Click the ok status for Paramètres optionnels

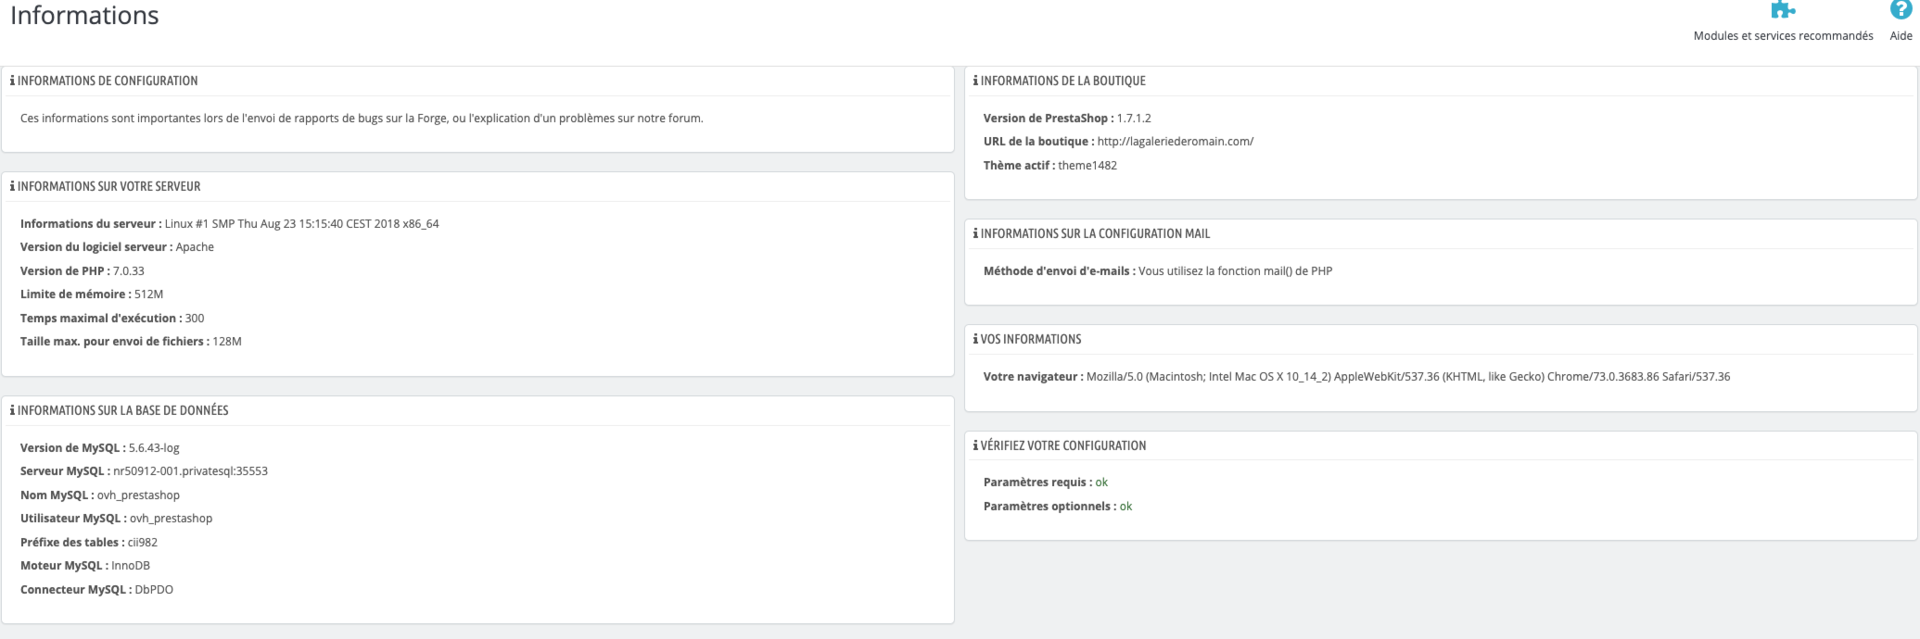(1126, 507)
